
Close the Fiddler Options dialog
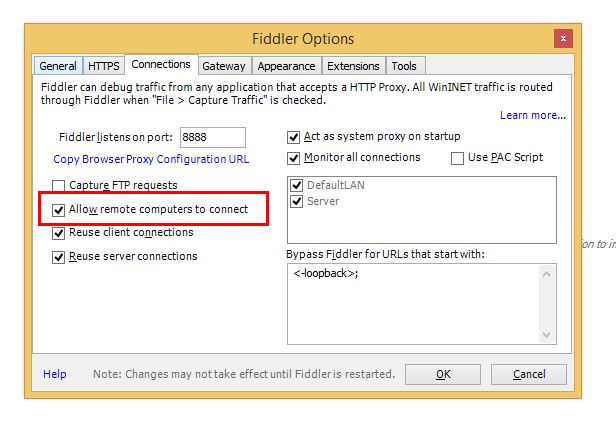[x=565, y=39]
